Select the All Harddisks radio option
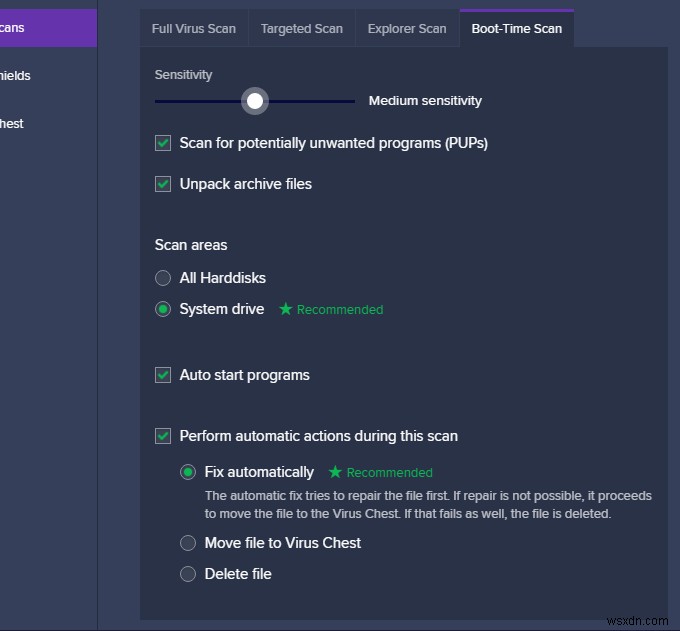This screenshot has height=631, width=680. (163, 278)
